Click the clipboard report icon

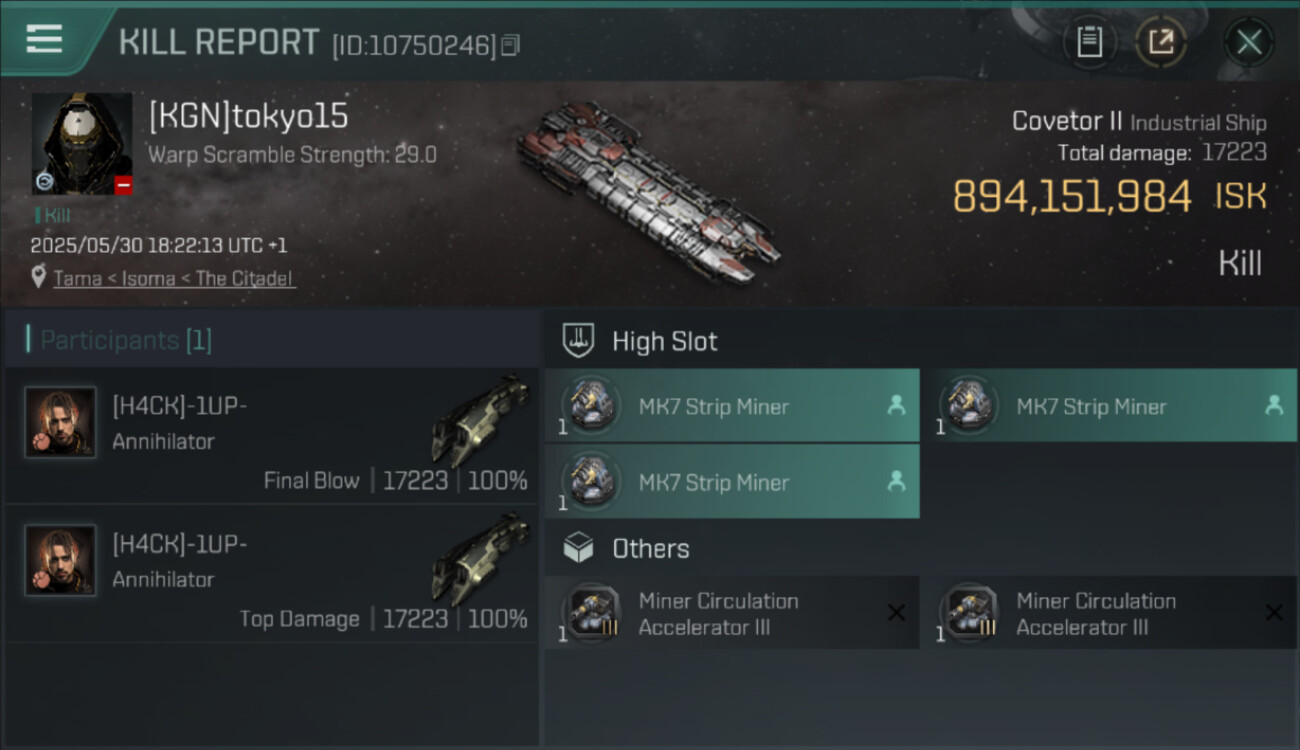click(1089, 42)
